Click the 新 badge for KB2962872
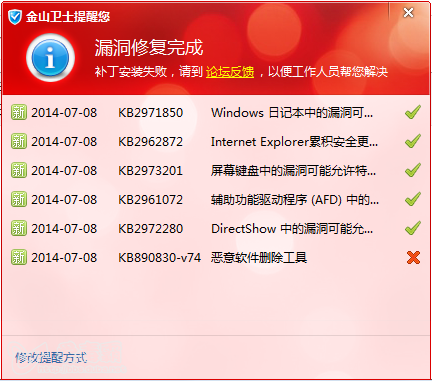 19,141
